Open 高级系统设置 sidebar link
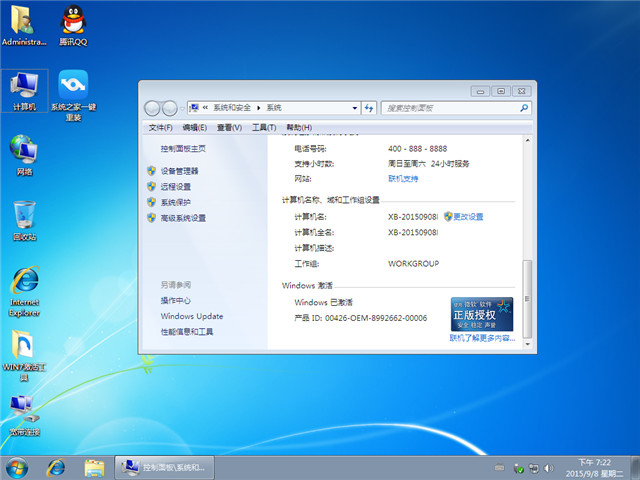 coord(183,218)
